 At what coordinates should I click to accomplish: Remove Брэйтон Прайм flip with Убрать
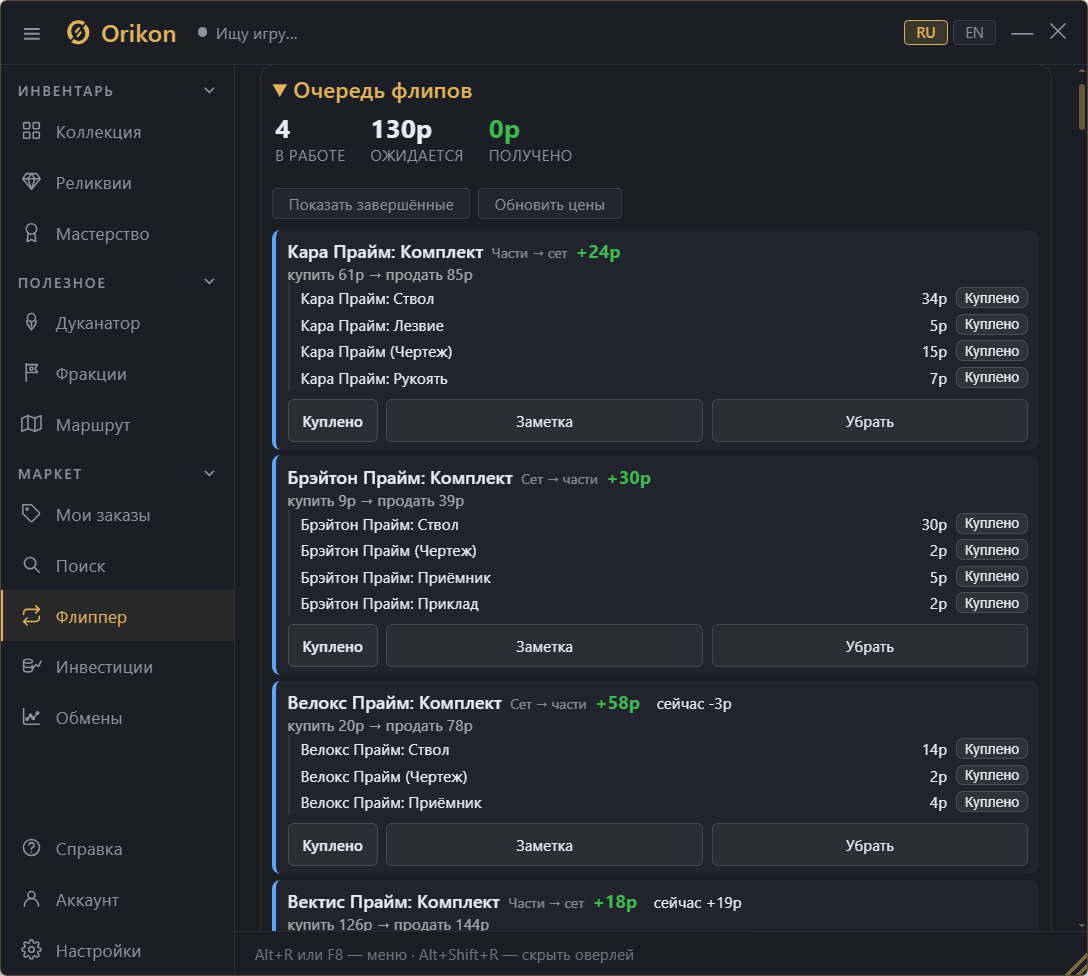pyautogui.click(x=869, y=646)
